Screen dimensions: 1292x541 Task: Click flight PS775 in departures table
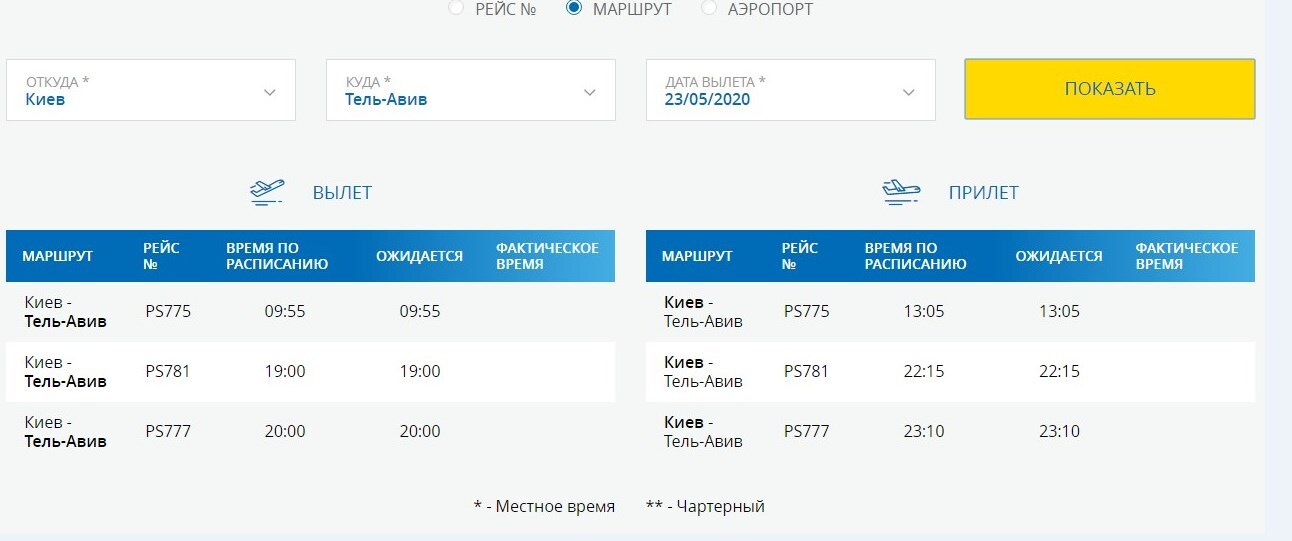click(168, 311)
